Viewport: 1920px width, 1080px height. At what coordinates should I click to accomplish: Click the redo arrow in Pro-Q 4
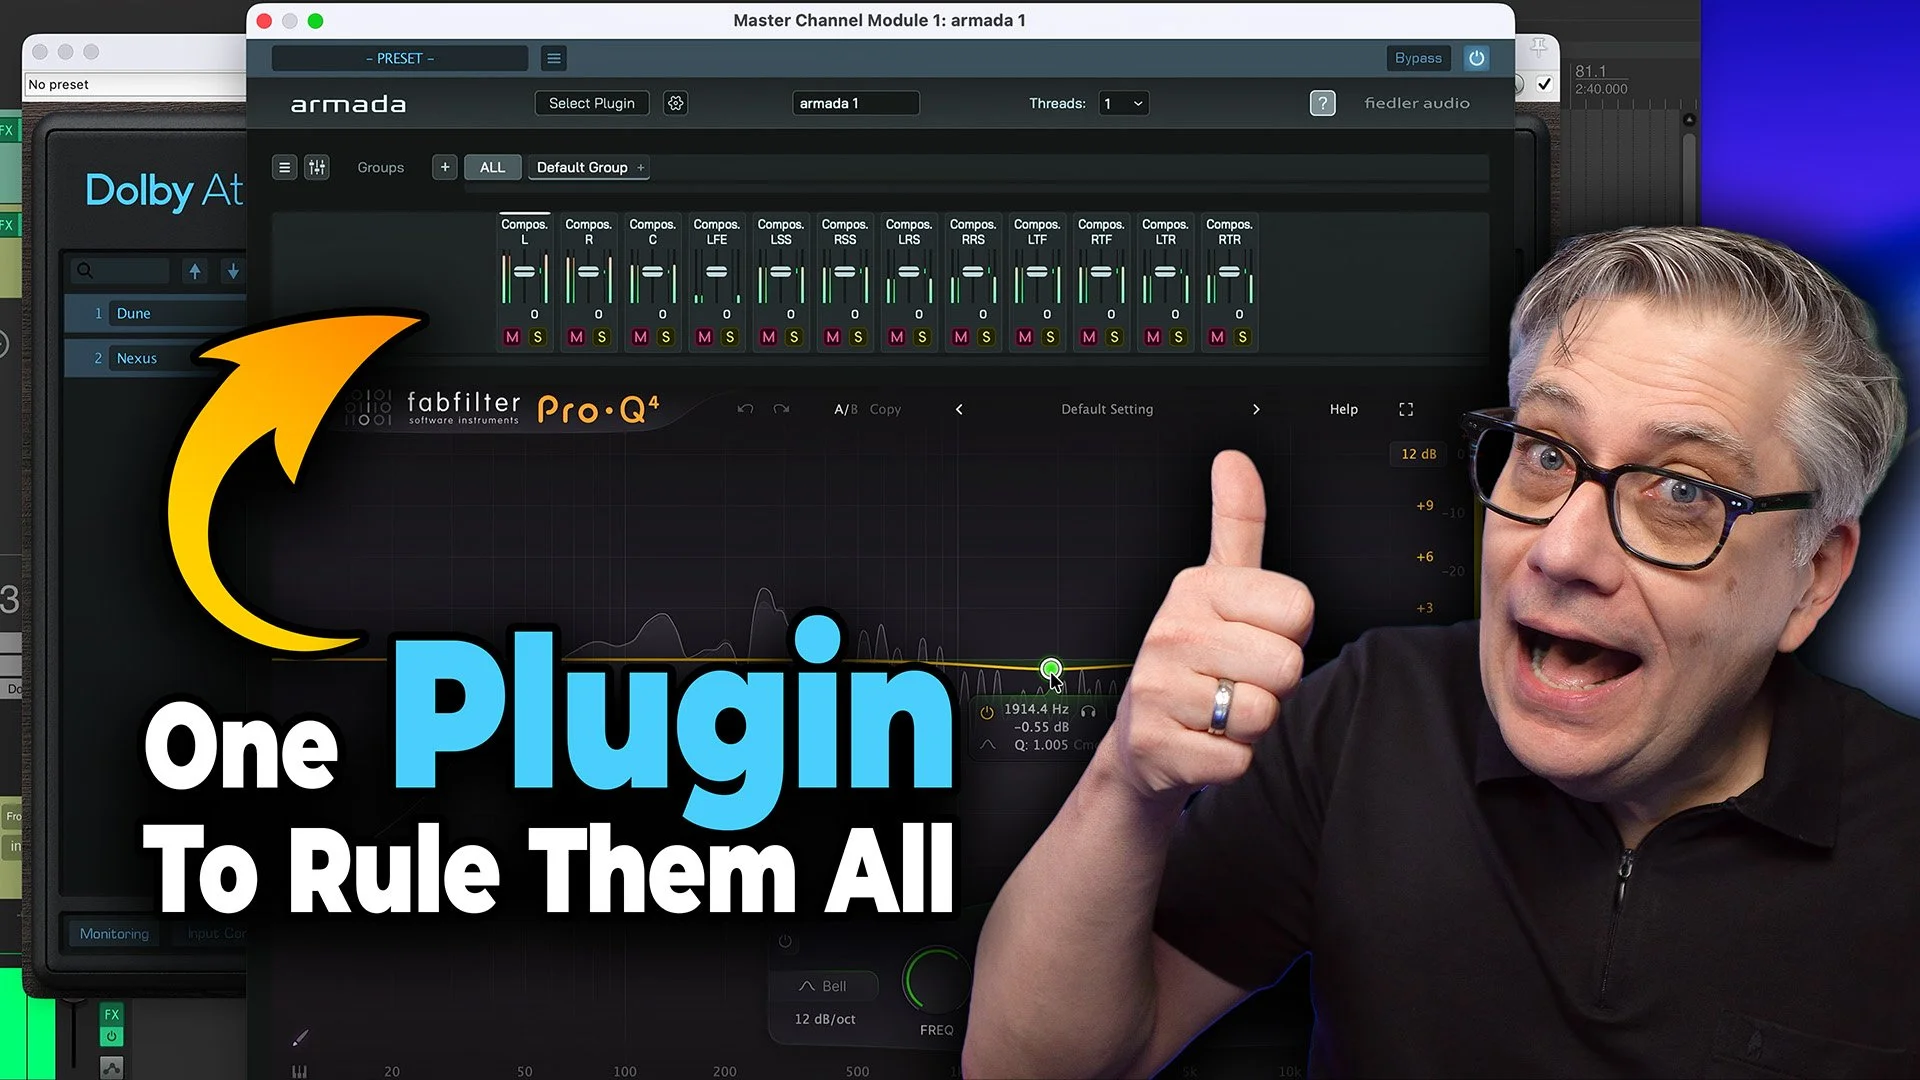click(781, 409)
